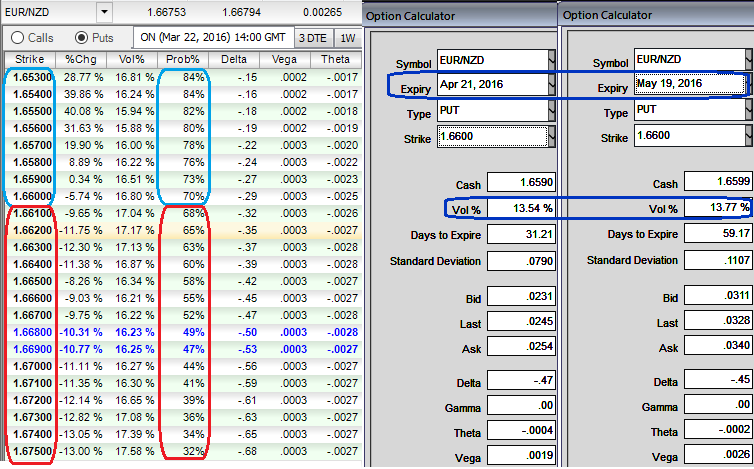
Task: Select the Calls radio button
Action: pyautogui.click(x=16, y=37)
